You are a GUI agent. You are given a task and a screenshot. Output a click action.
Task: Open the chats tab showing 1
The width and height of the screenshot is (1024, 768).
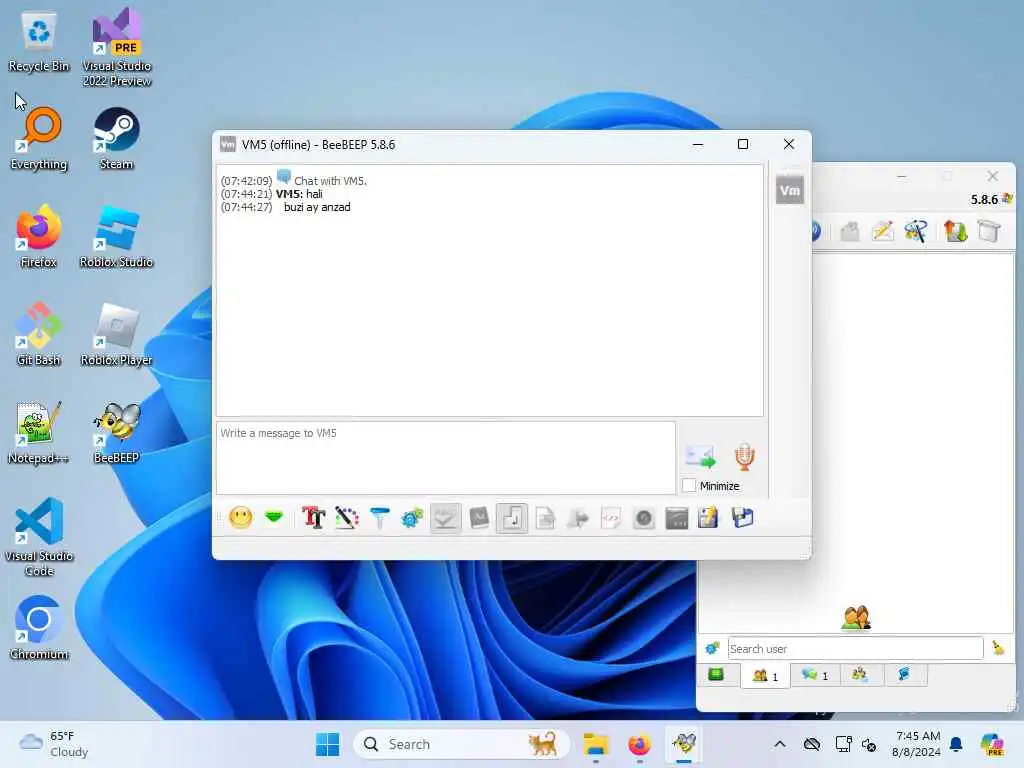(814, 675)
